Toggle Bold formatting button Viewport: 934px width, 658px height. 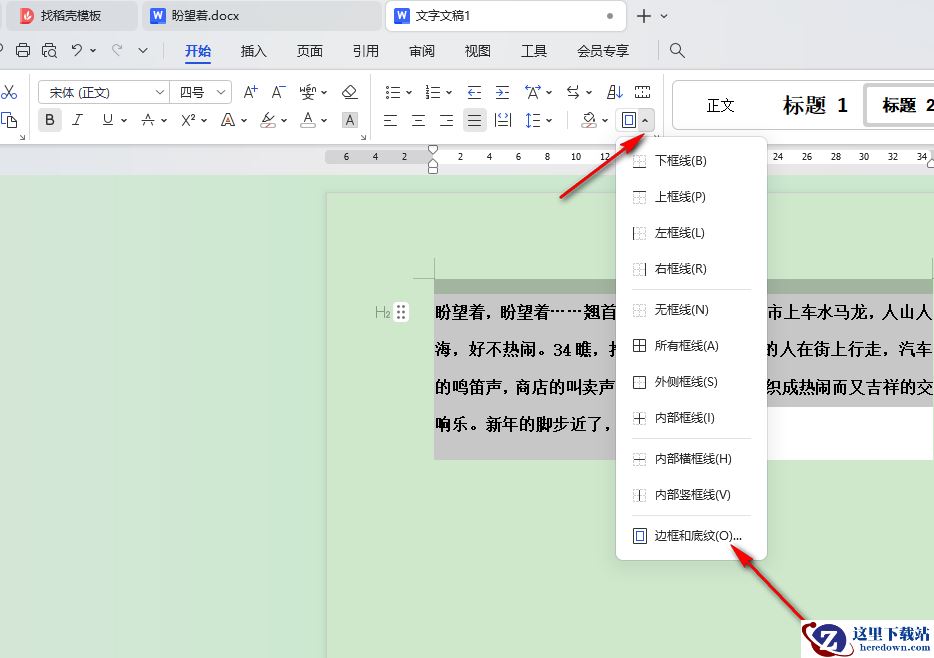click(x=50, y=120)
